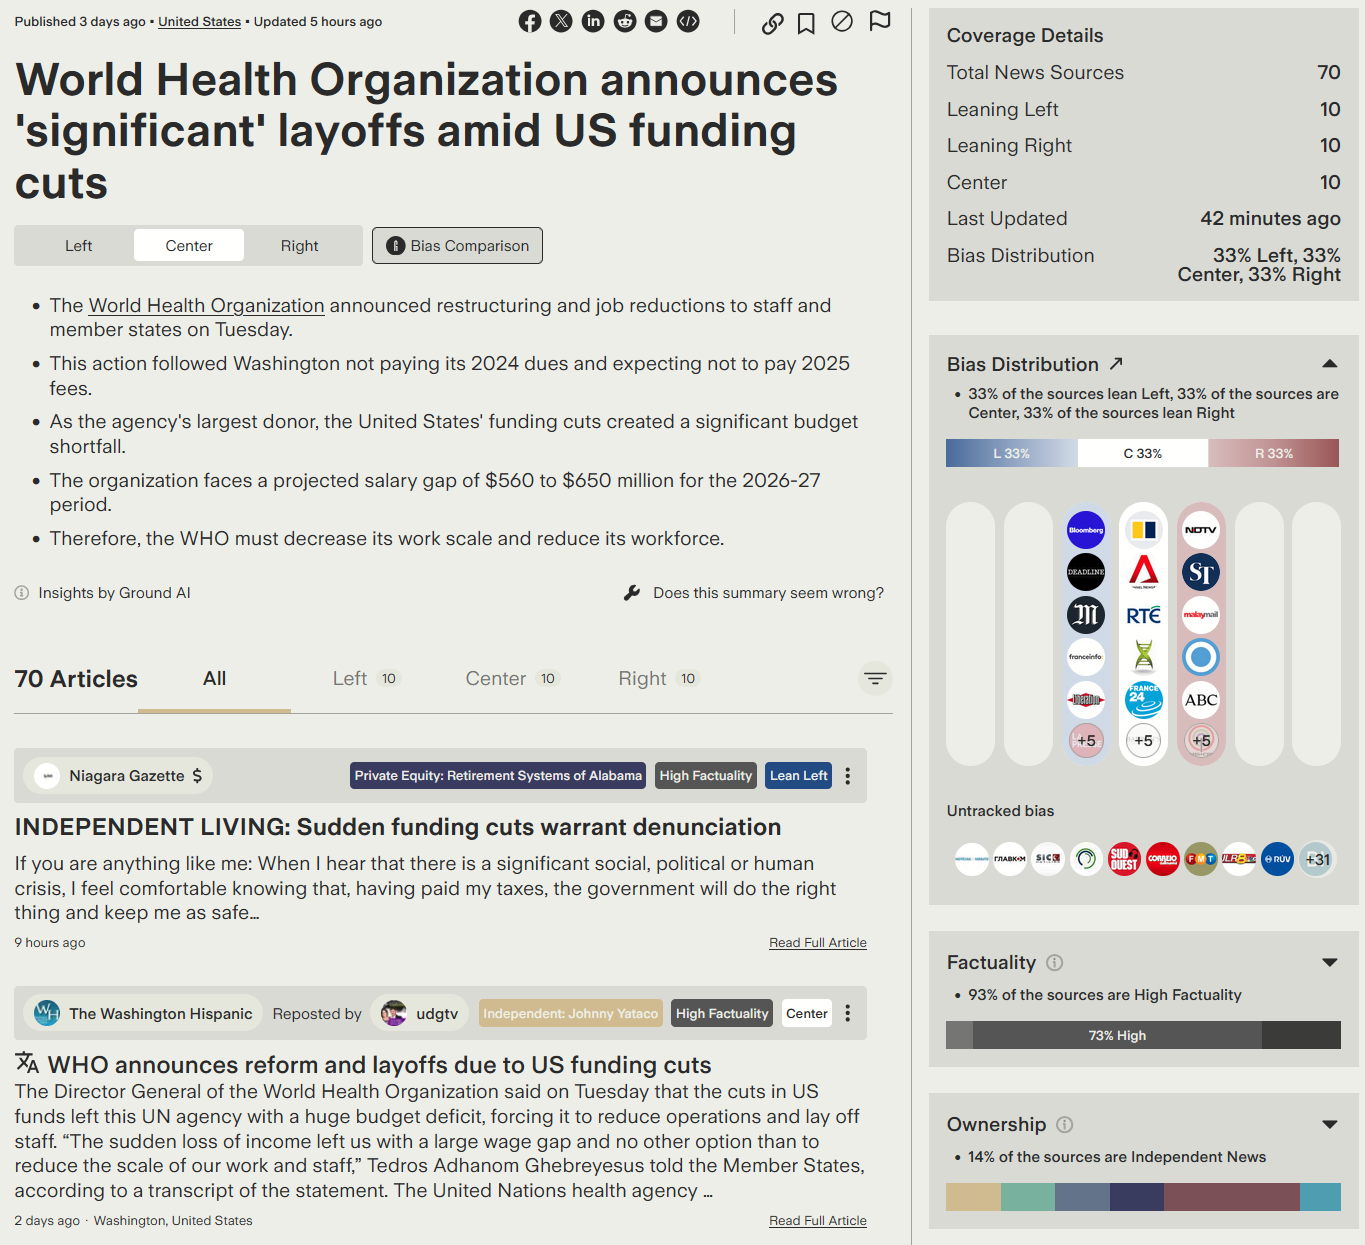Click the Private Equity ownership tag

498,776
